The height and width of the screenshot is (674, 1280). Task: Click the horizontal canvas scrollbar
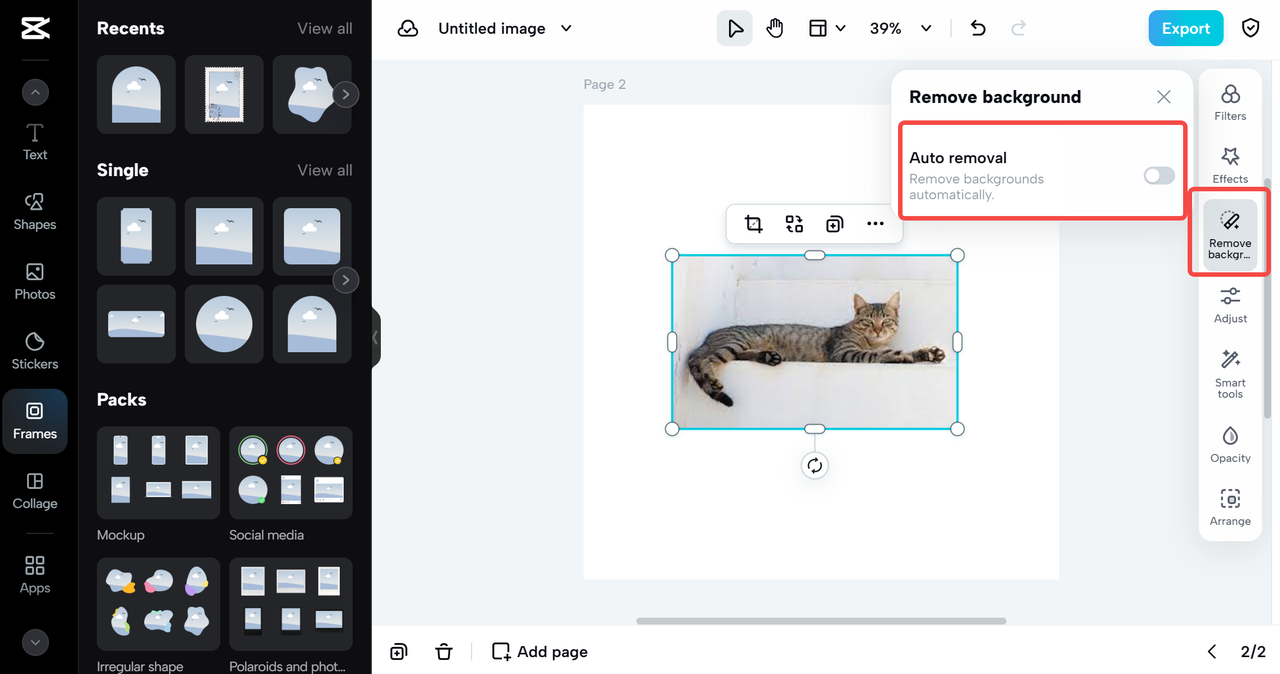821,621
